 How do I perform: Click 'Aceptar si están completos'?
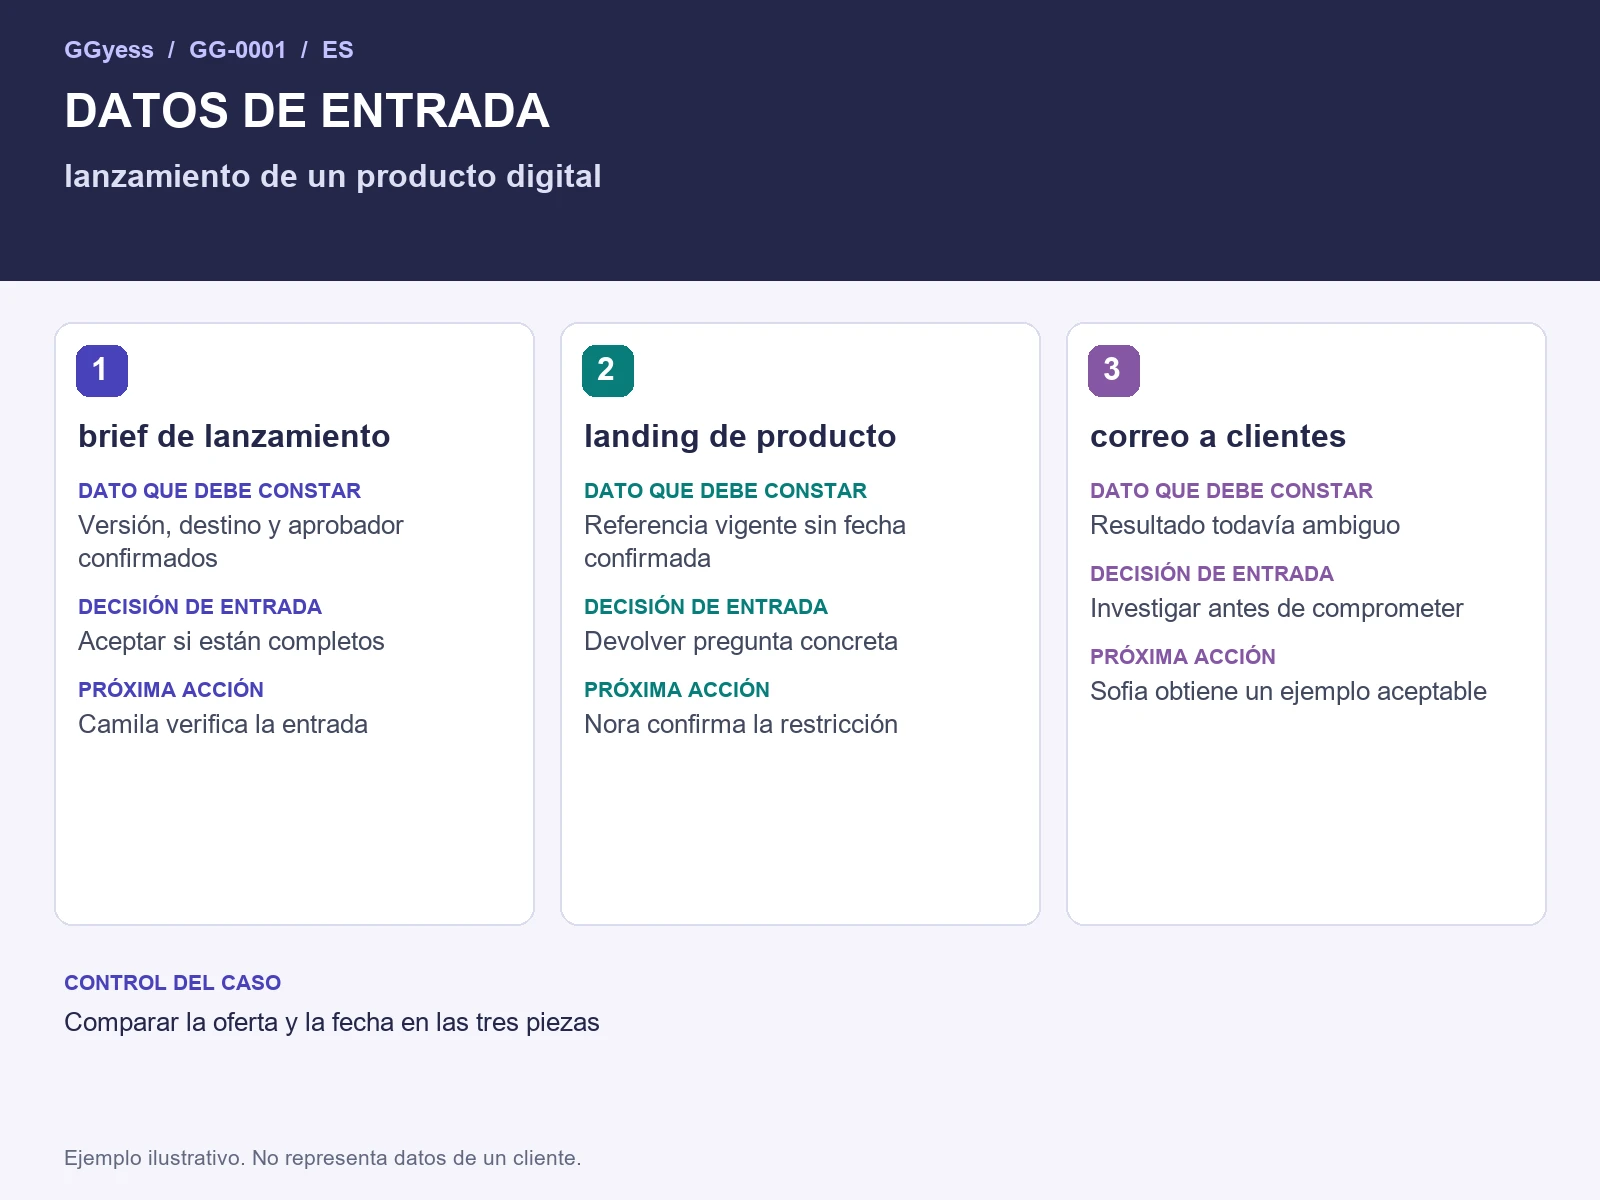tap(231, 641)
